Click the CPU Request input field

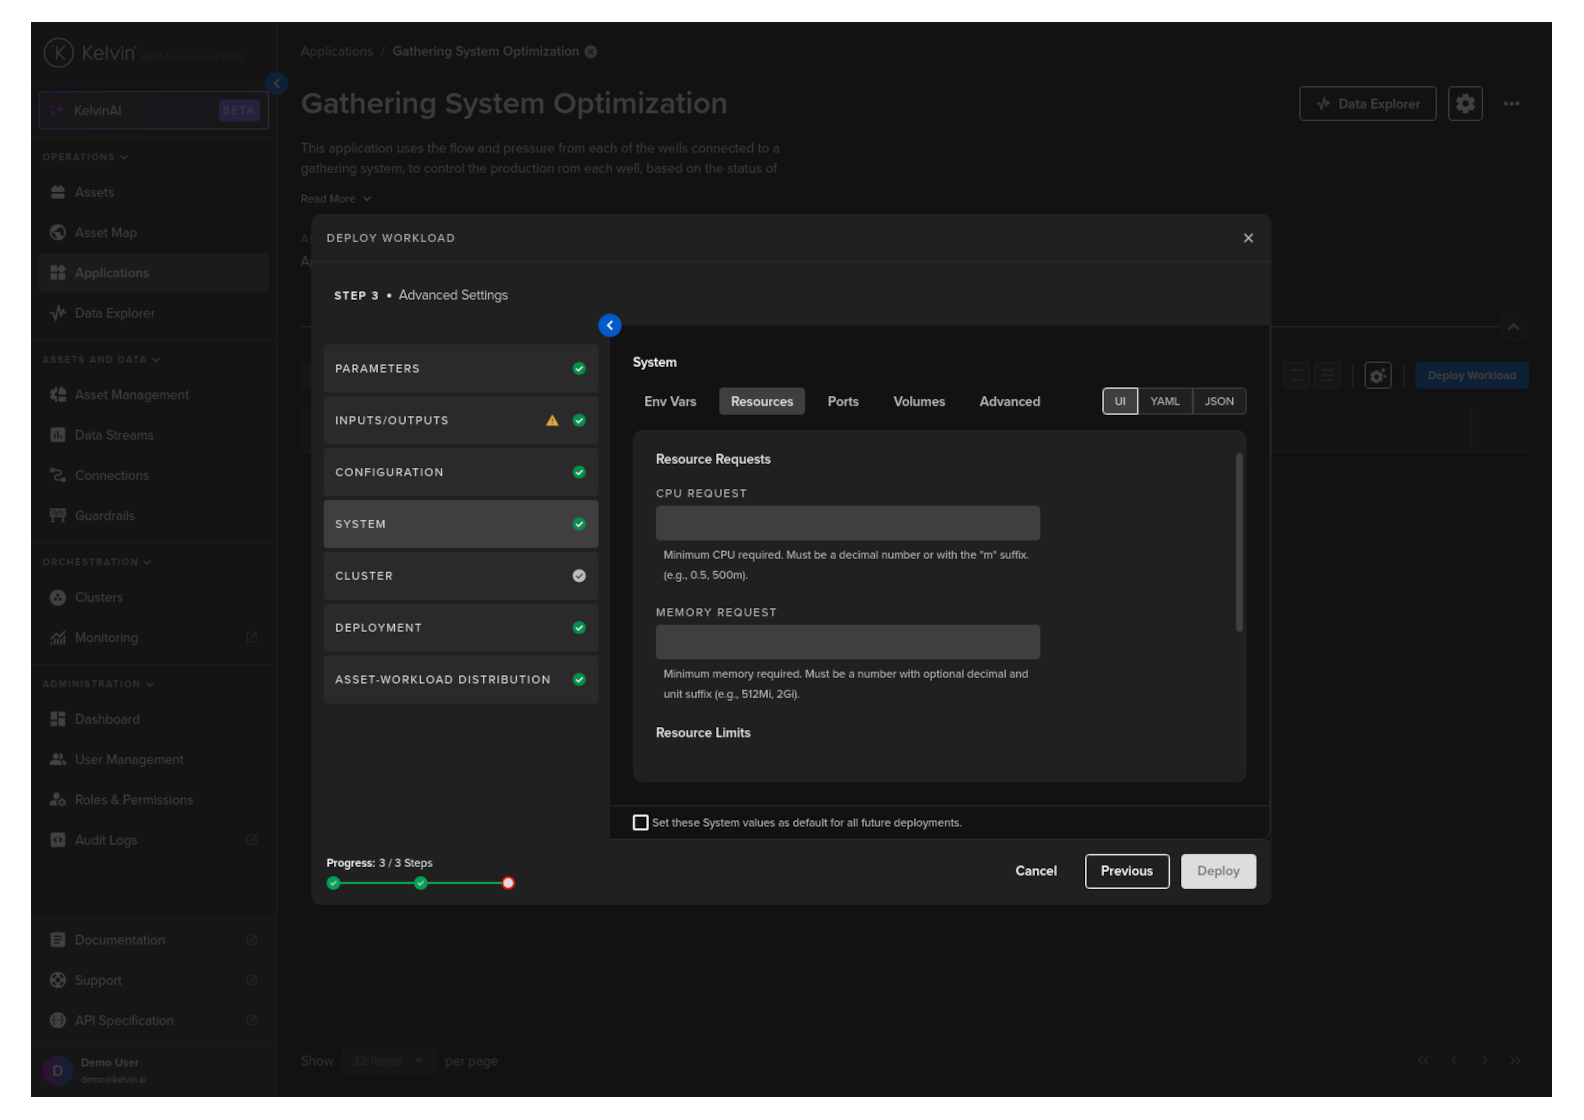(x=847, y=523)
